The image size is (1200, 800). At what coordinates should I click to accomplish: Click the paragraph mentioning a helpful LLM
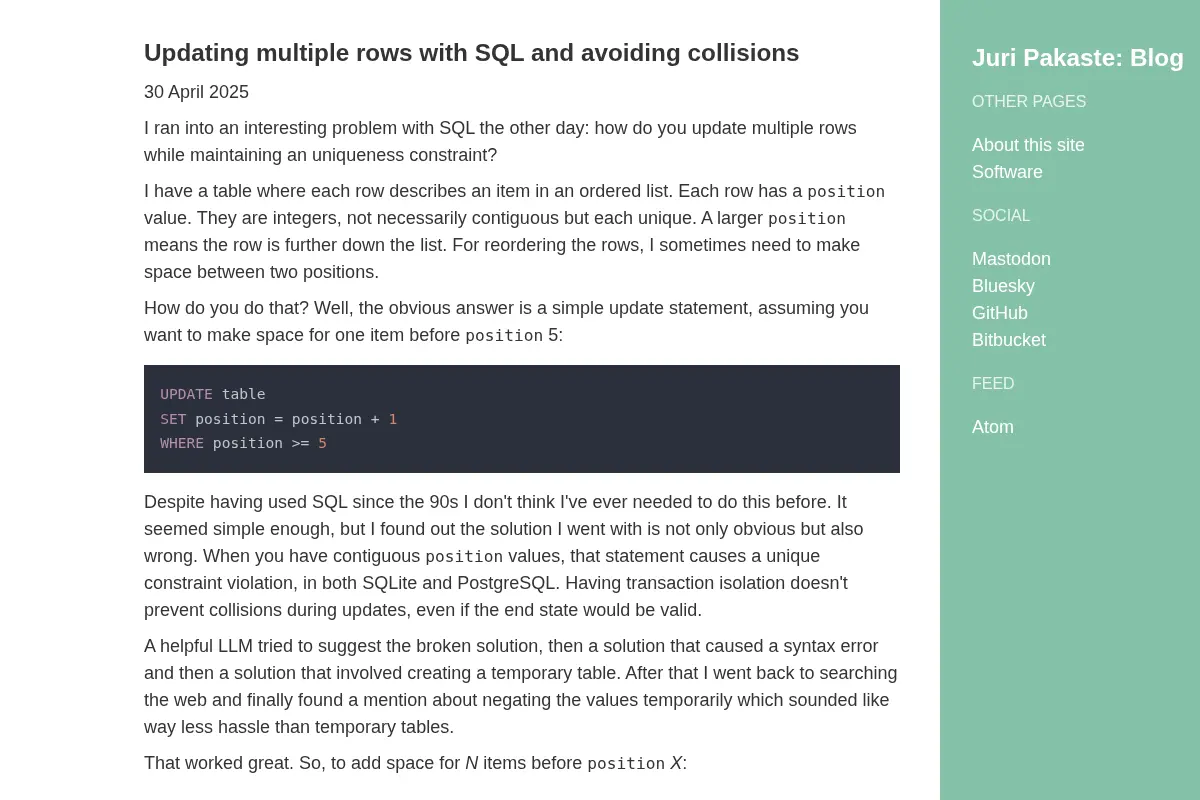coord(521,687)
